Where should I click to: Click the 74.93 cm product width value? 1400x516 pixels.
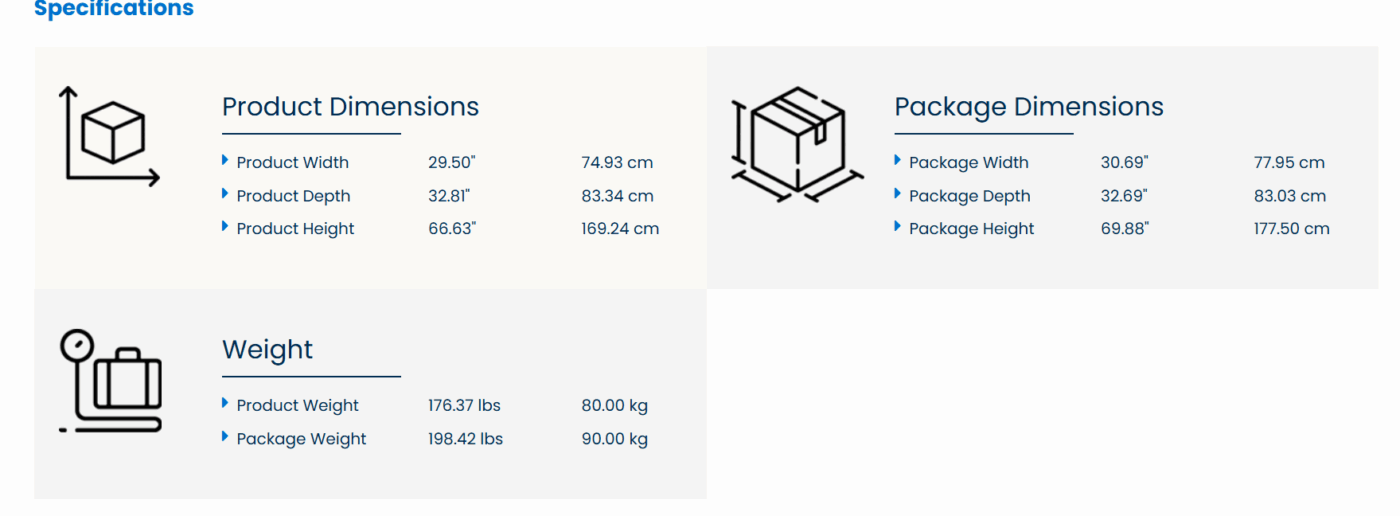(x=617, y=163)
